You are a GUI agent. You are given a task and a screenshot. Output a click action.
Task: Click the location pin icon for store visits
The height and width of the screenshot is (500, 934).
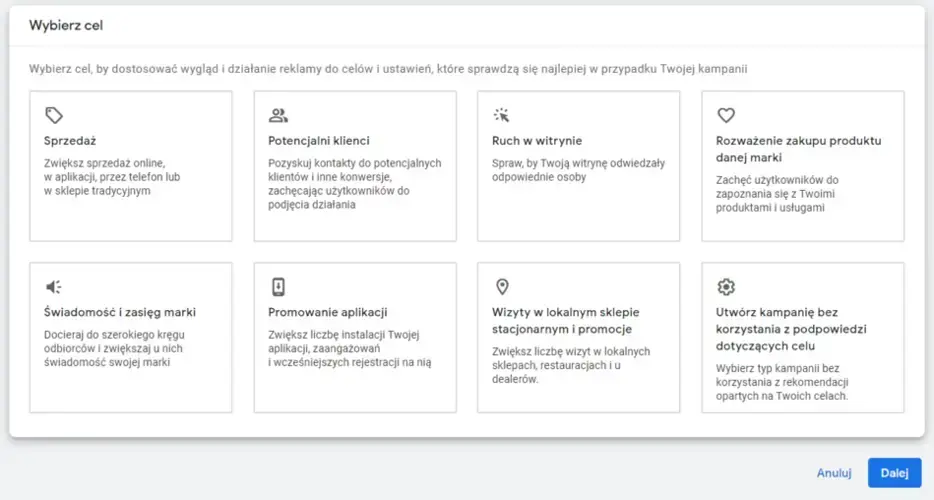point(502,287)
